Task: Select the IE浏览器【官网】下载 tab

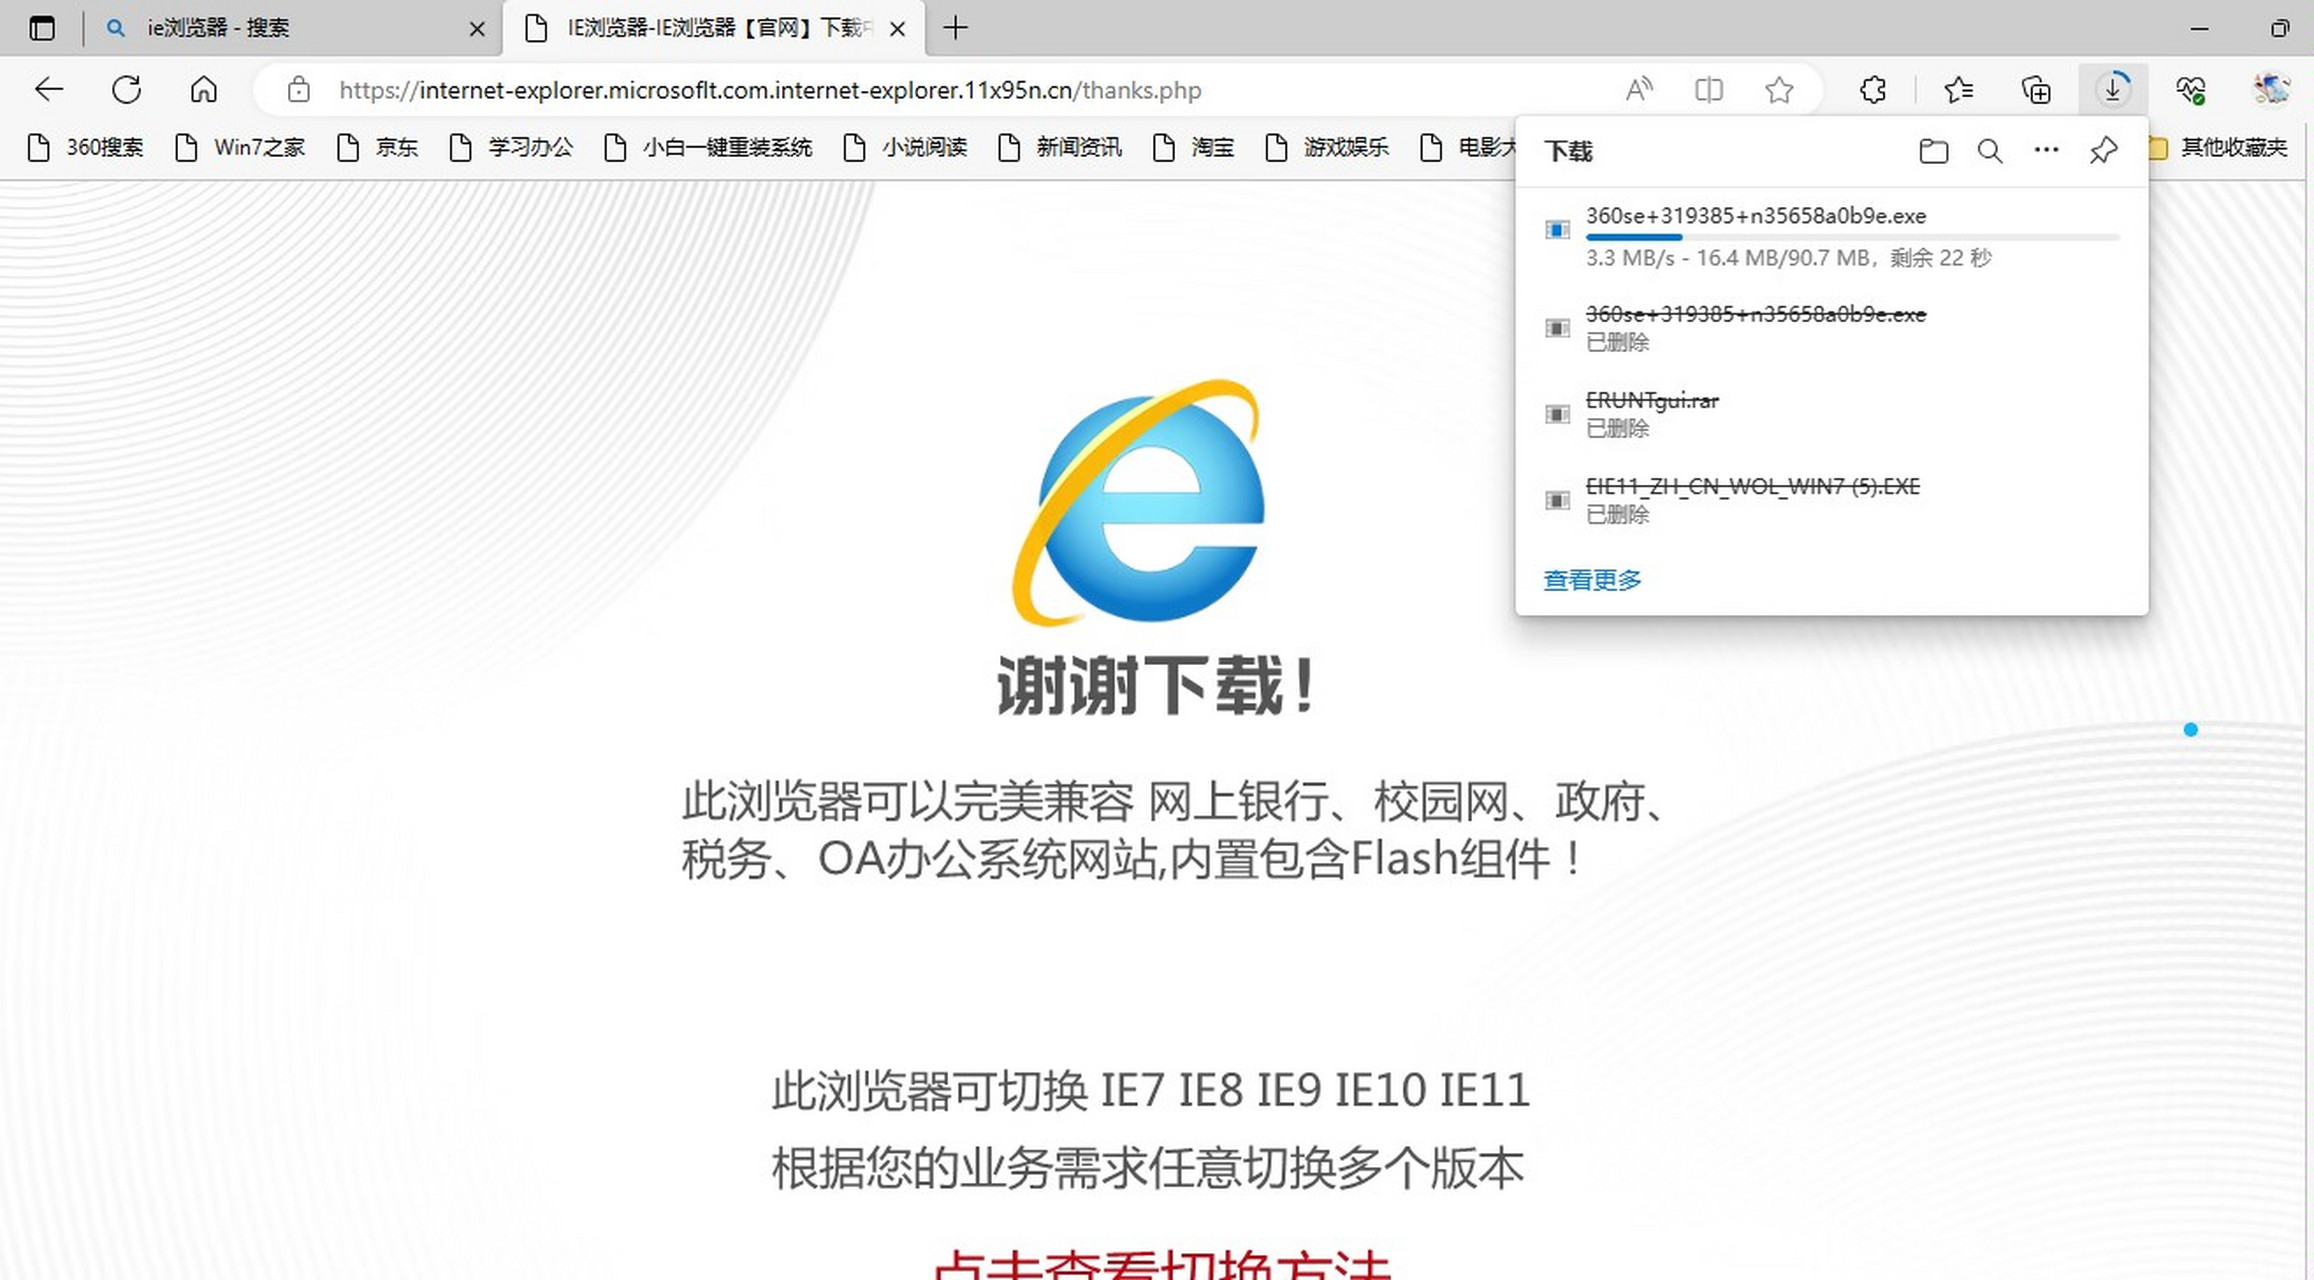Action: [714, 28]
